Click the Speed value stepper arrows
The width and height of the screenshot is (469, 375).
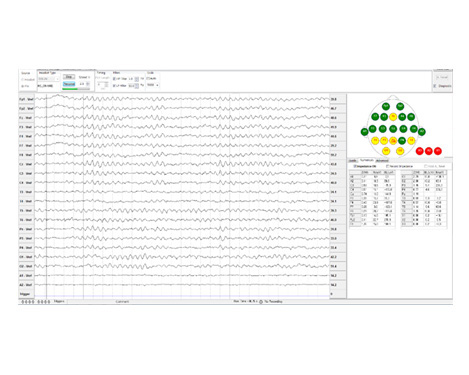point(88,84)
